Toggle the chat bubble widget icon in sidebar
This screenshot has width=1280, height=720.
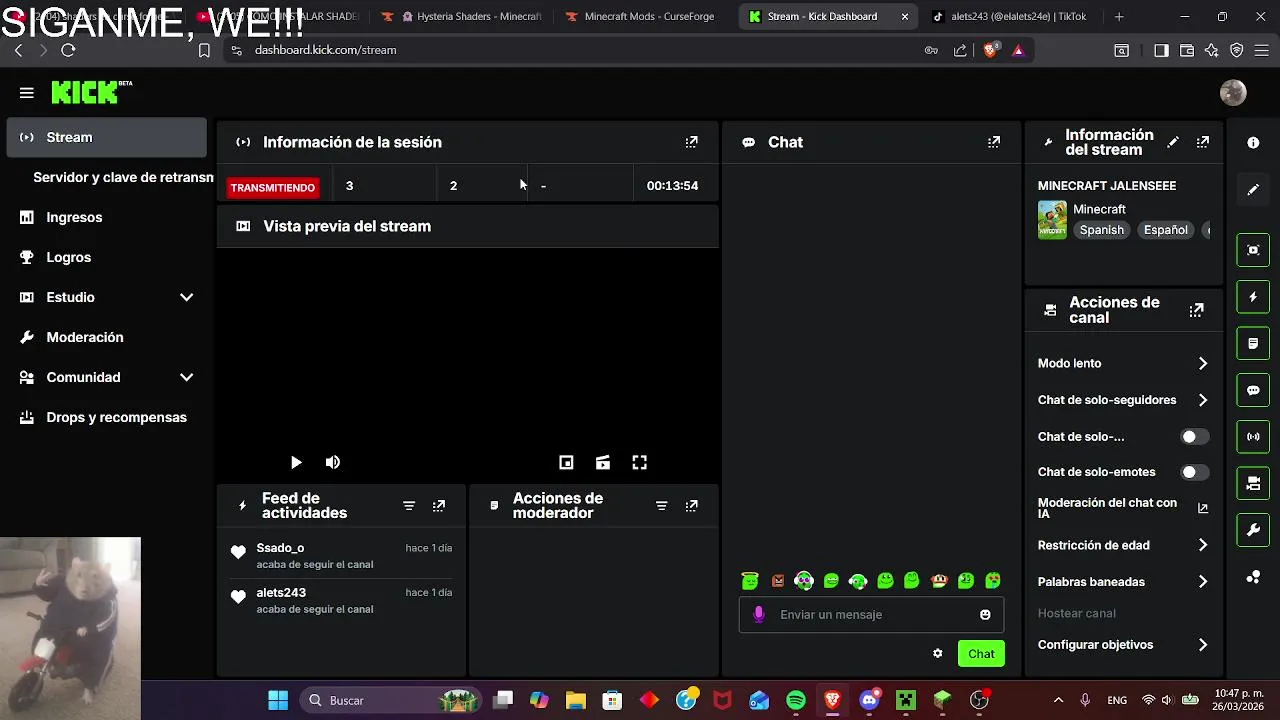pyautogui.click(x=1253, y=390)
